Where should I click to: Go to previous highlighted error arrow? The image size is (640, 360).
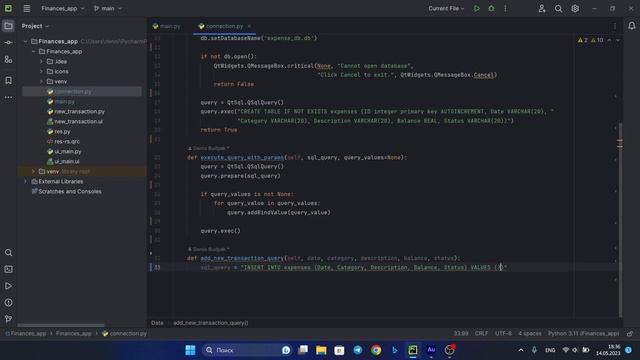609,40
